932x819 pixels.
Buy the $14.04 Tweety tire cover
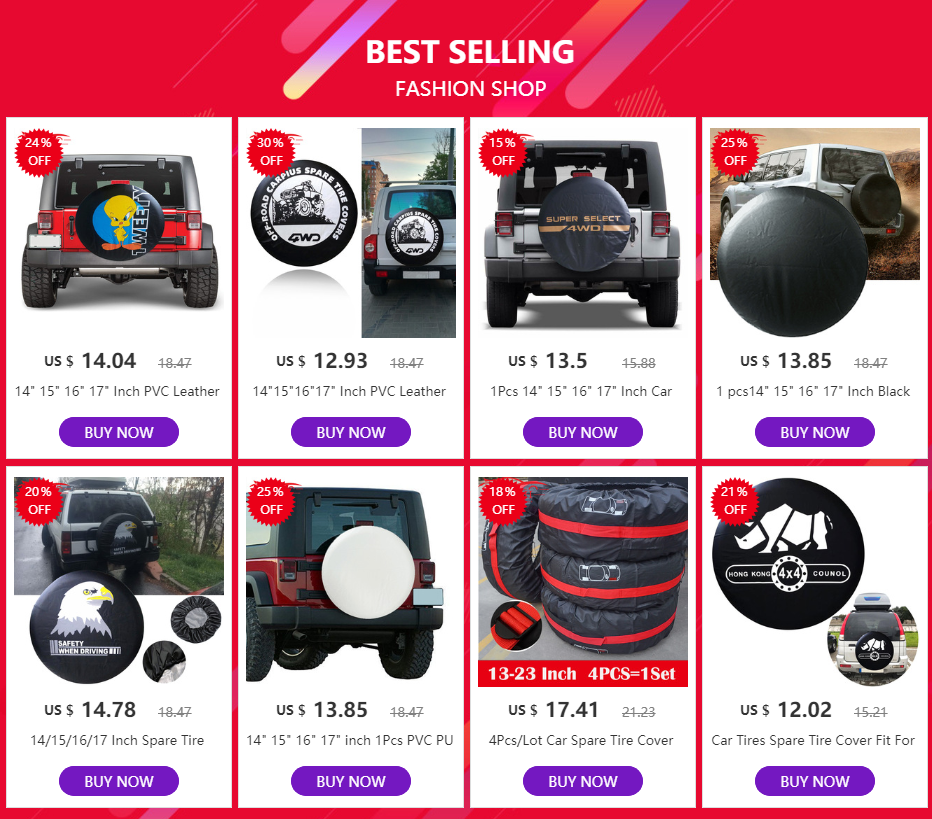(119, 432)
